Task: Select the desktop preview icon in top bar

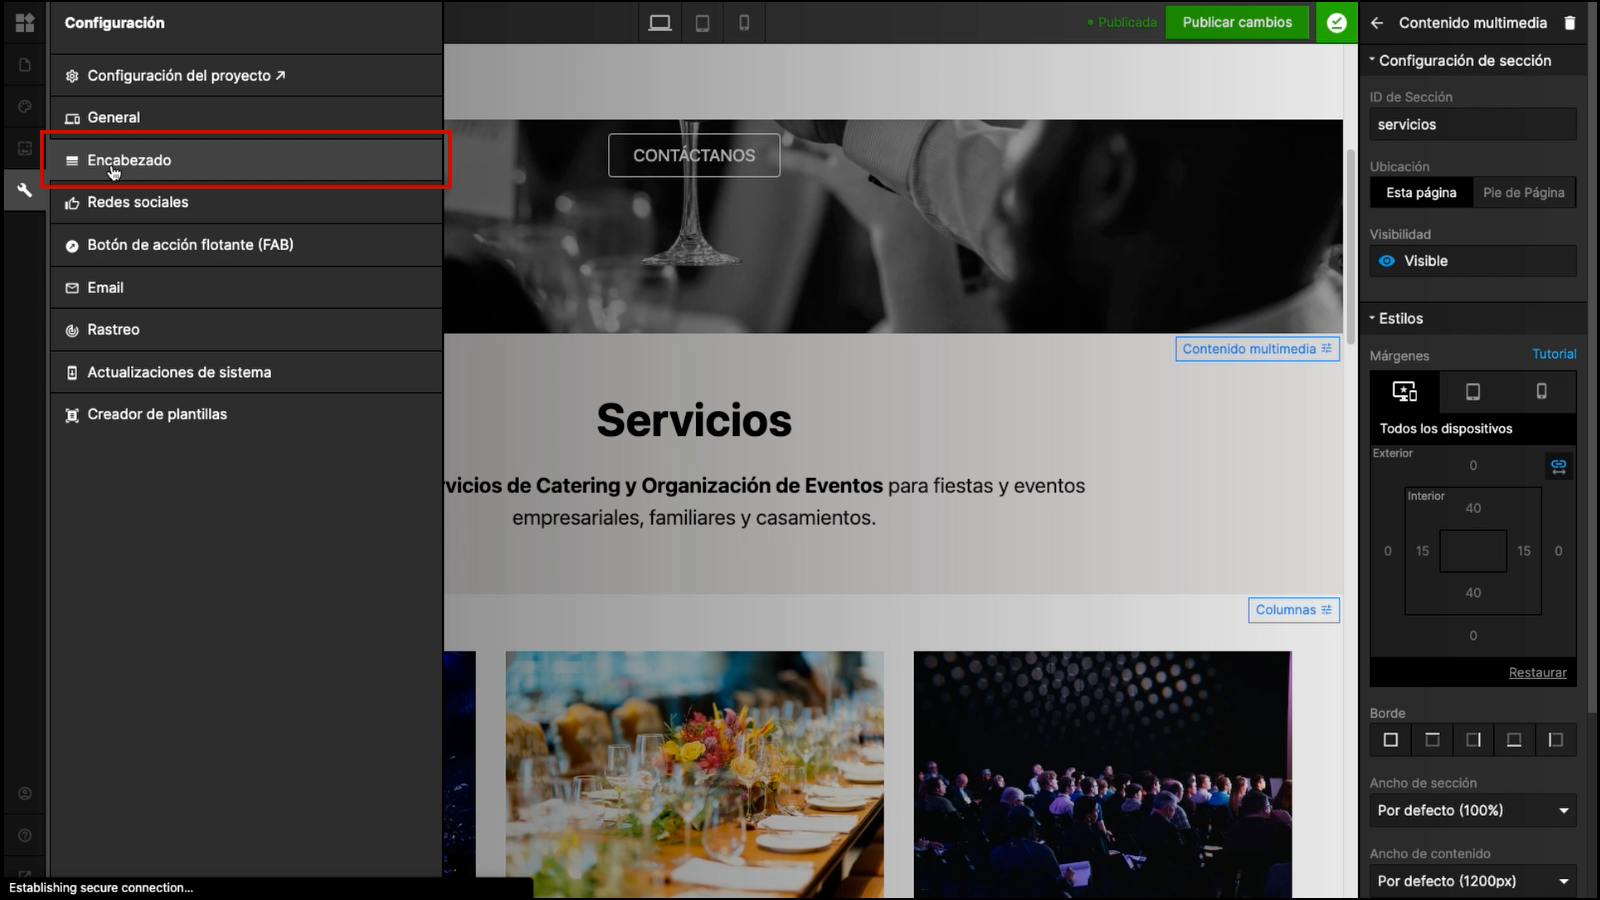Action: pyautogui.click(x=660, y=22)
